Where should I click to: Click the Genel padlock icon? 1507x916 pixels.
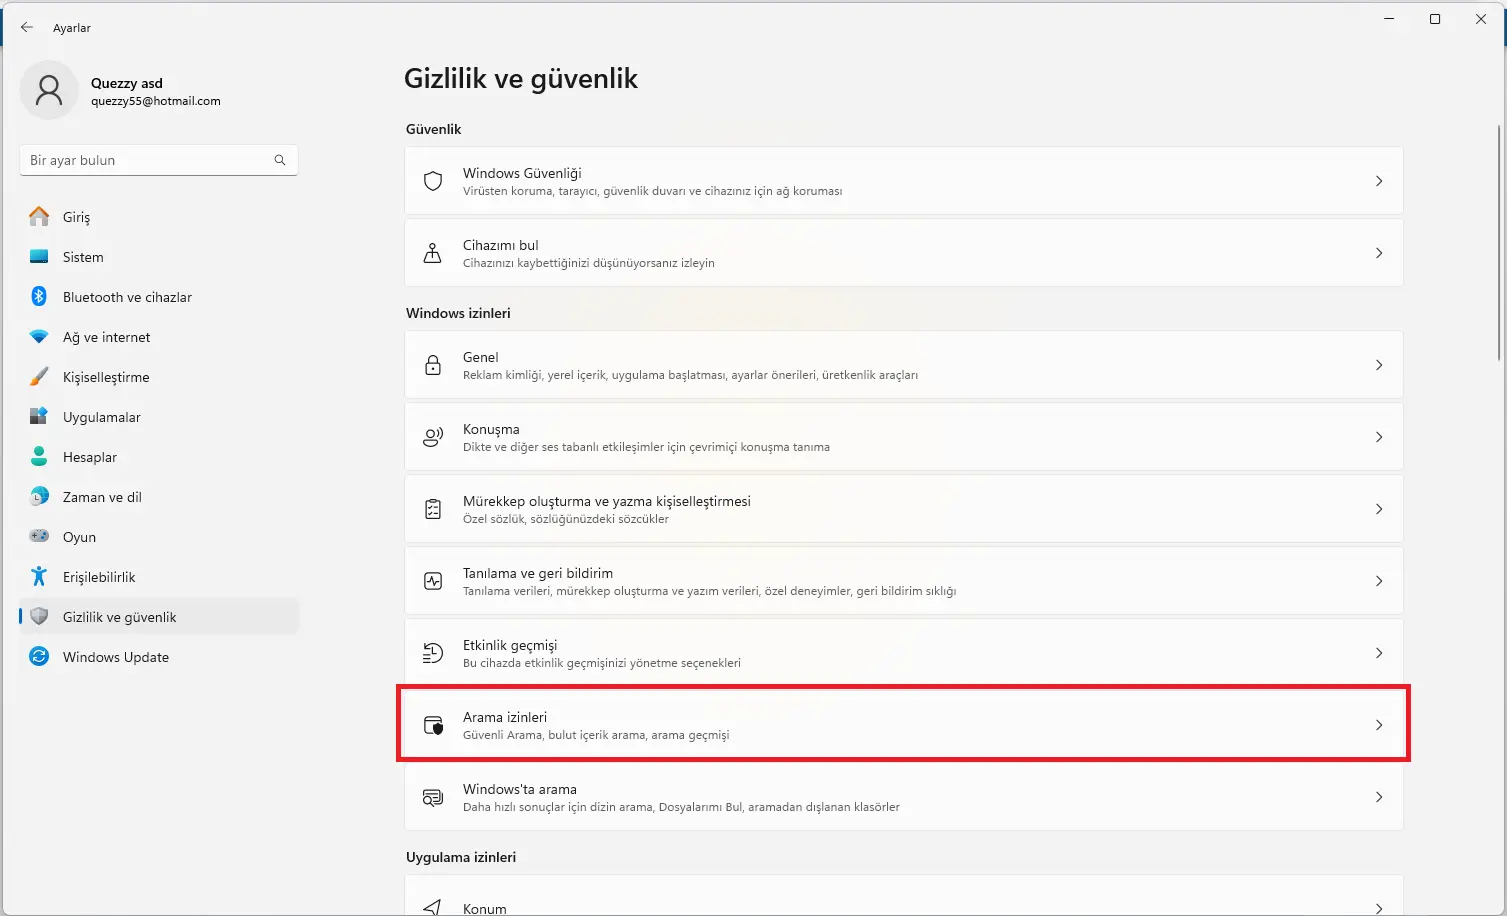[x=433, y=365]
